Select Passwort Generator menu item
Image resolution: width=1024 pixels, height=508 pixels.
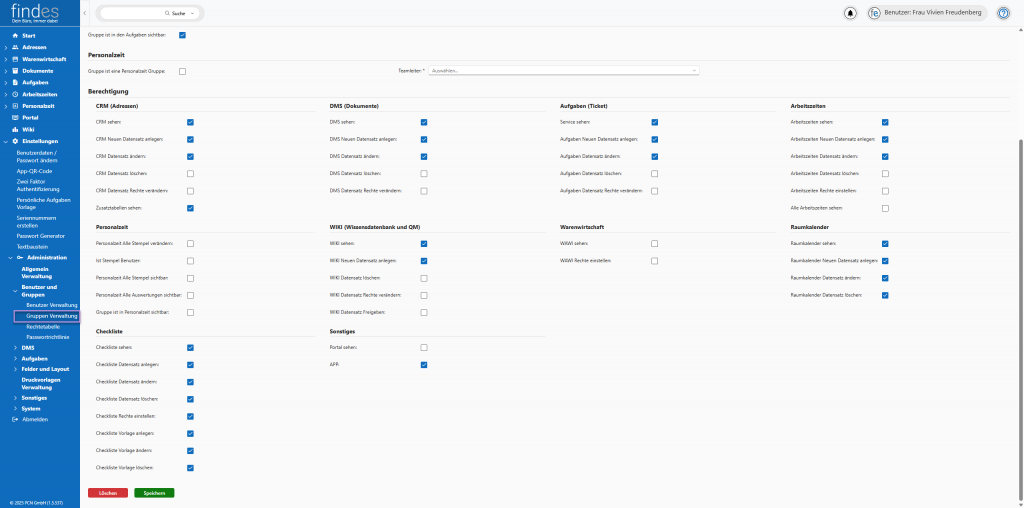[40, 235]
